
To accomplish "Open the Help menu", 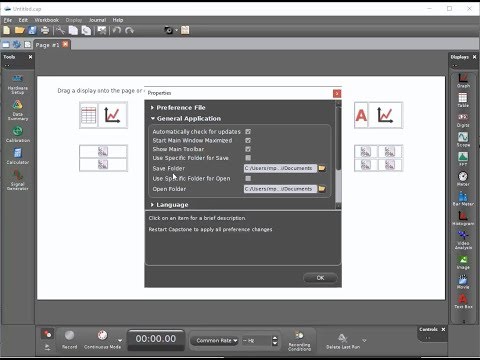I will pos(118,20).
